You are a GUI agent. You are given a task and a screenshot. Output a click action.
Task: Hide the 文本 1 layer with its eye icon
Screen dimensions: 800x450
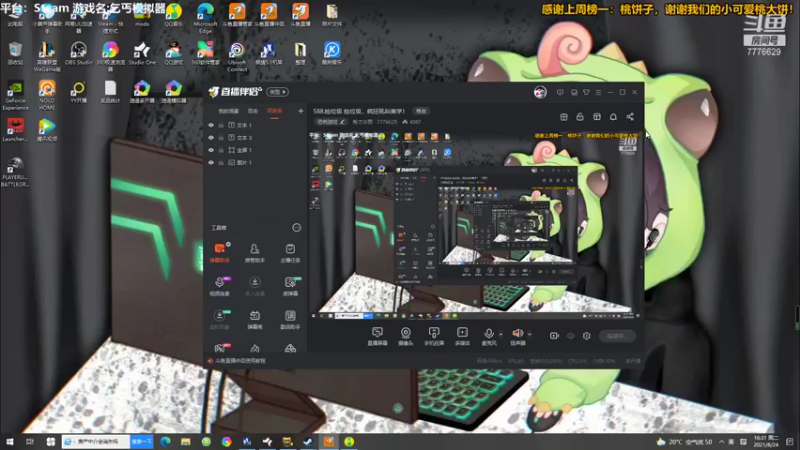[x=211, y=125]
